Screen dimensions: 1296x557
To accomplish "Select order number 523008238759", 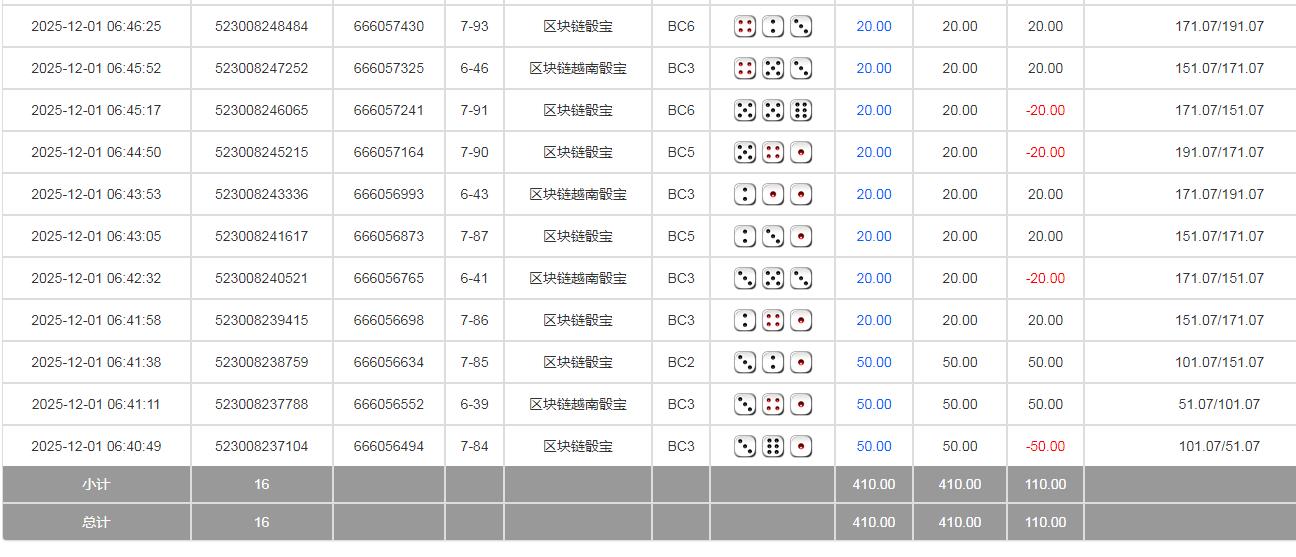I will pyautogui.click(x=262, y=363).
